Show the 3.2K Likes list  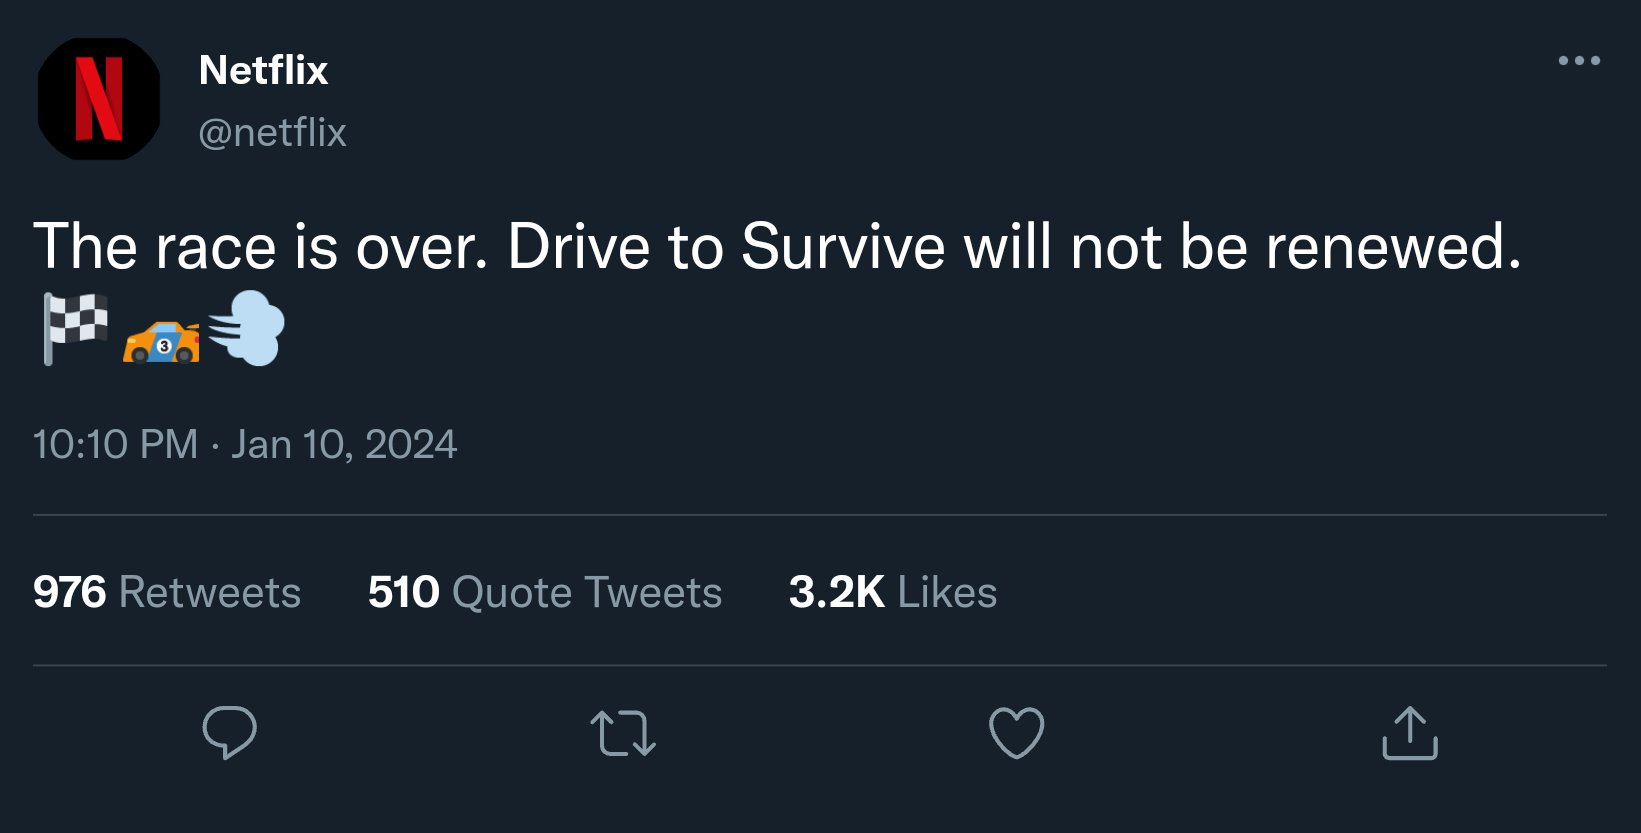tap(892, 592)
